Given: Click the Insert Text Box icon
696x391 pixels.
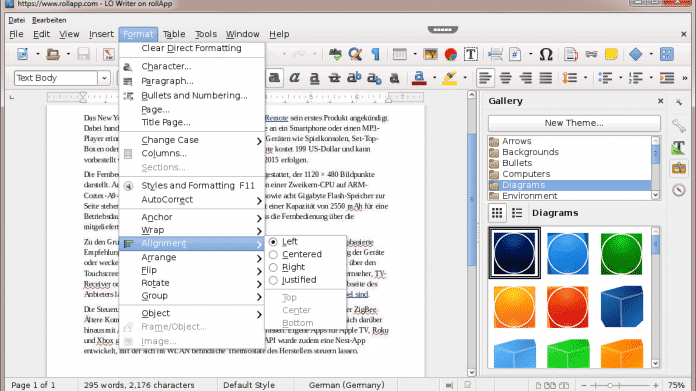Looking at the screenshot, I should pos(471,54).
